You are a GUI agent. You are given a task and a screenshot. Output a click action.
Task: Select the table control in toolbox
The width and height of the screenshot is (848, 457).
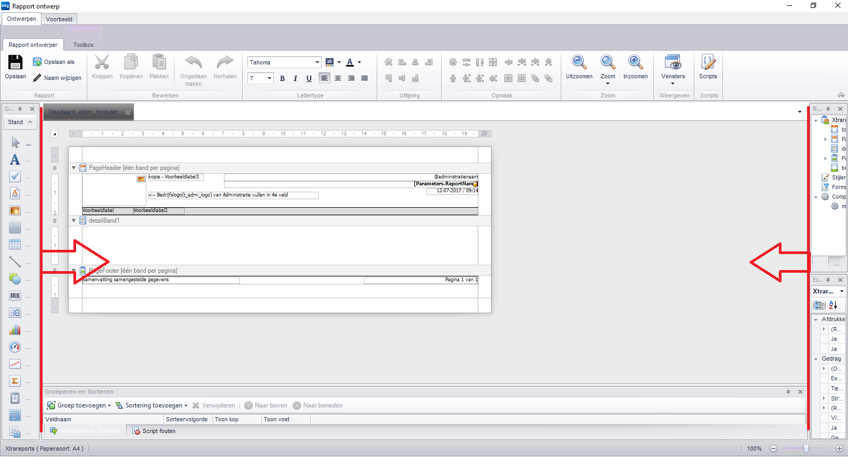[15, 244]
